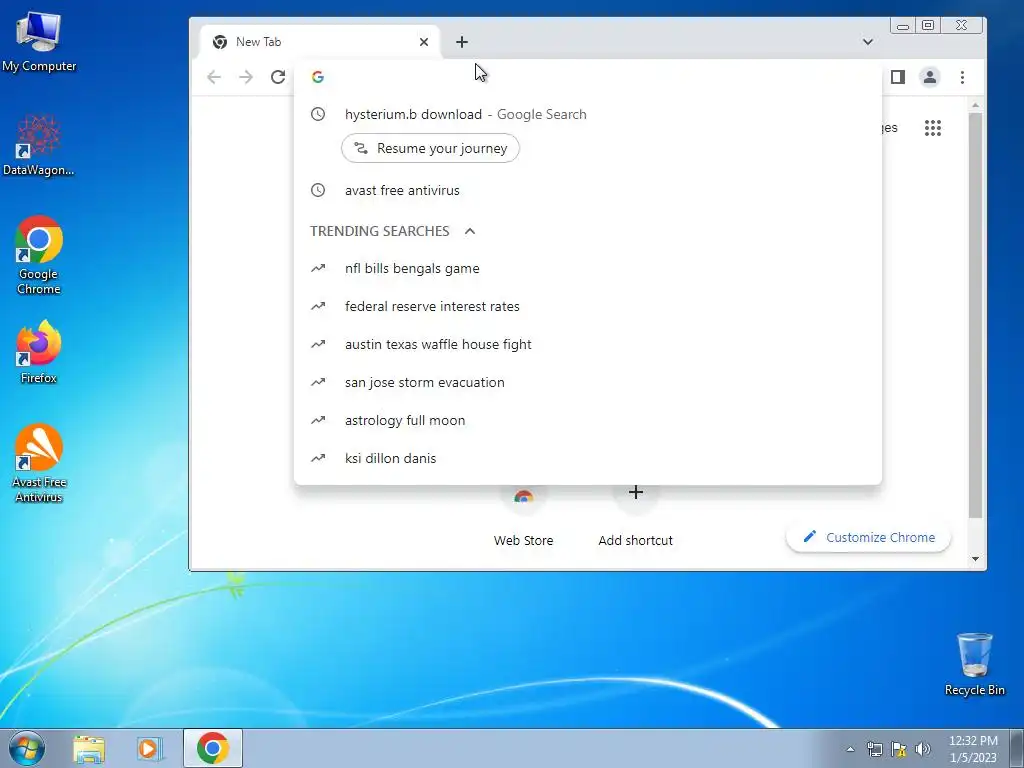
Task: Click the Web Store shortcut
Action: (x=523, y=516)
